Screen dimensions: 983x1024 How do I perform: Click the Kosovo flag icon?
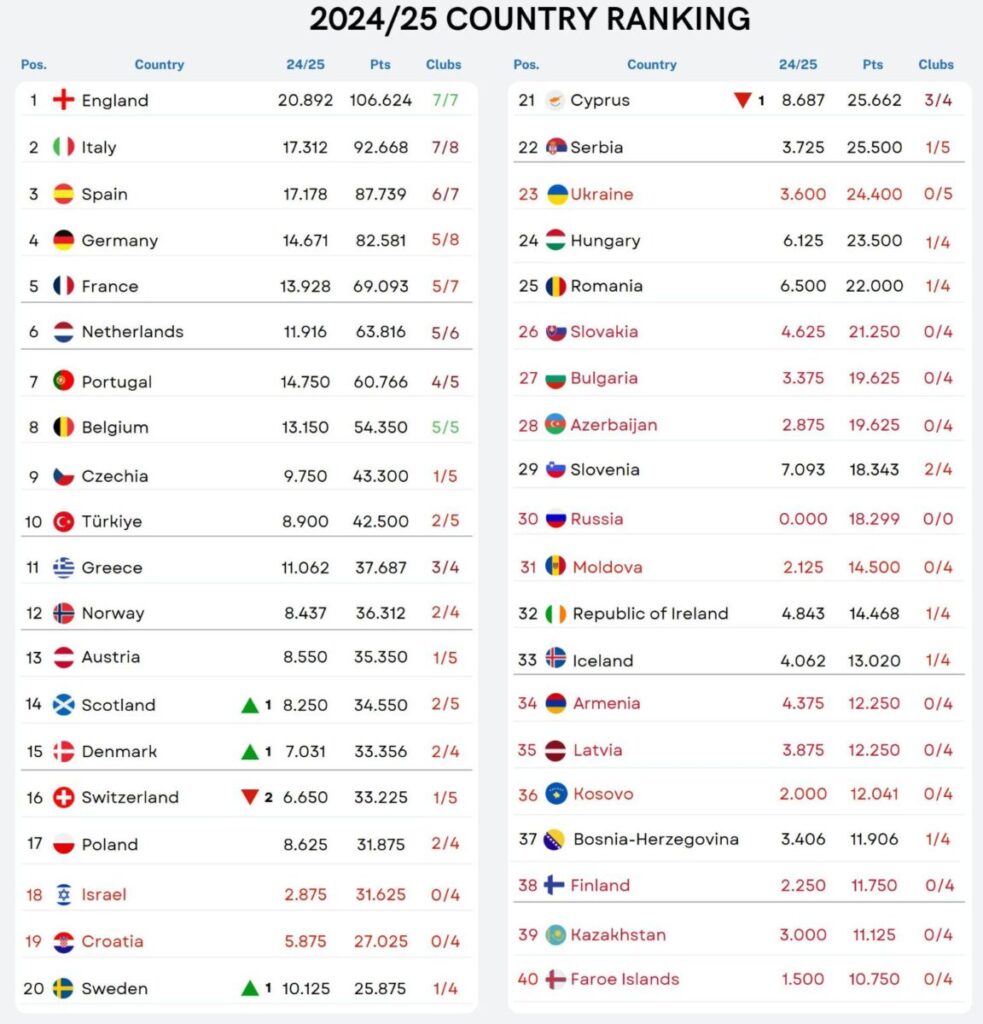pos(556,794)
